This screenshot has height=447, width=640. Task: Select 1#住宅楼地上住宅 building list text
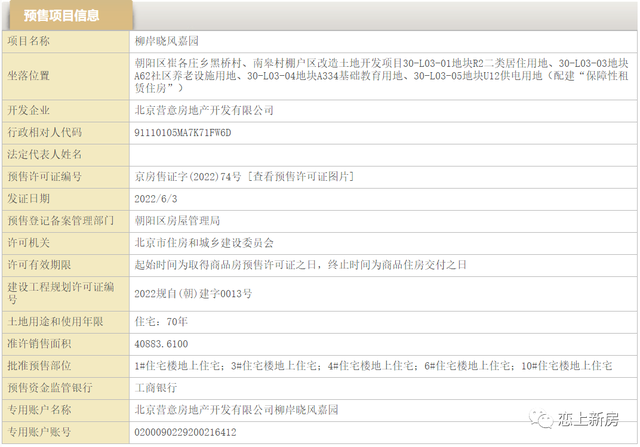tap(373, 366)
